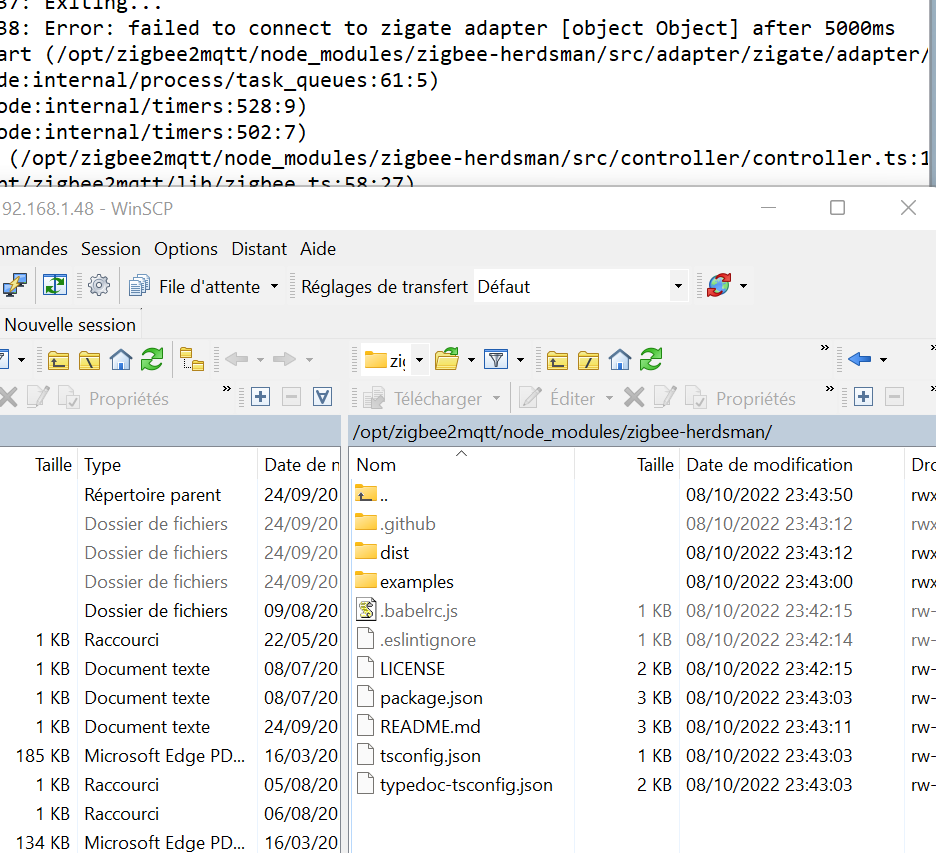The height and width of the screenshot is (853, 936).
Task: Click the Éditer button
Action: point(559,398)
